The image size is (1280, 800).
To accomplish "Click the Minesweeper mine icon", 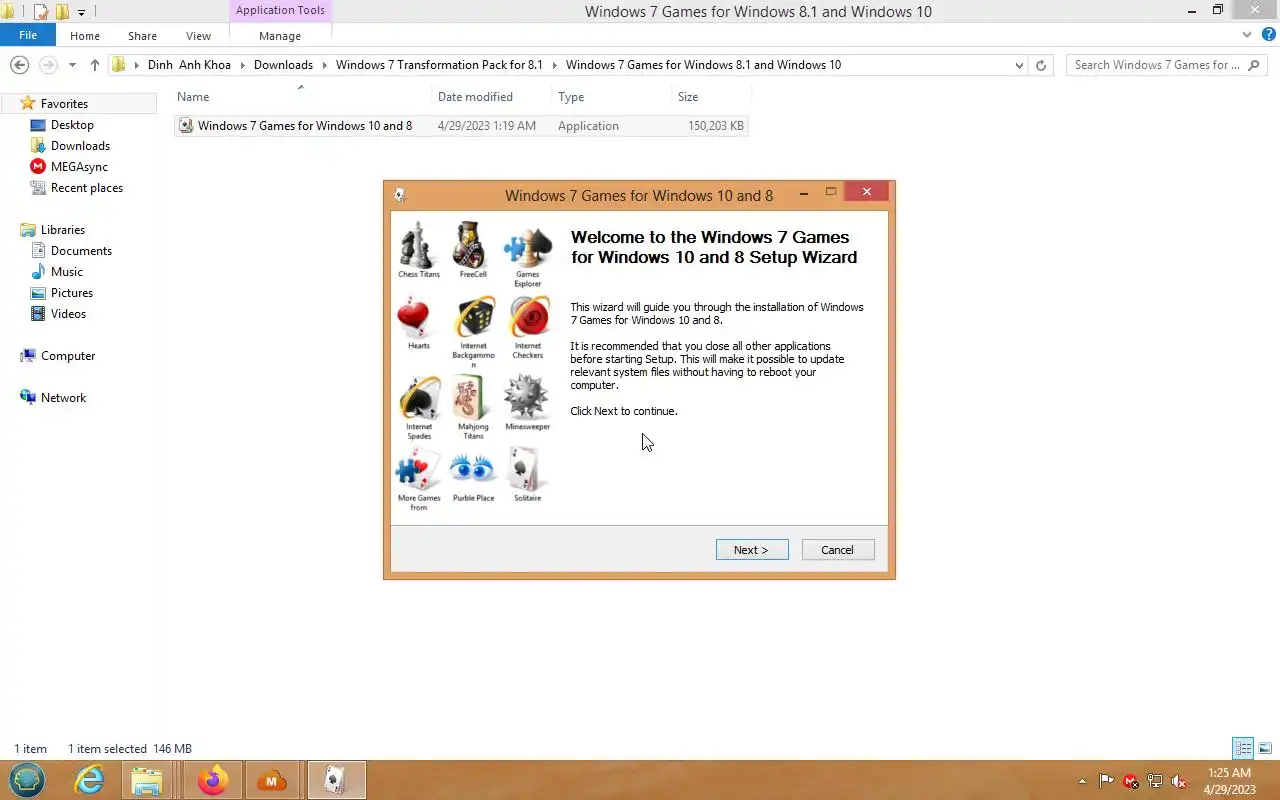I will [527, 398].
